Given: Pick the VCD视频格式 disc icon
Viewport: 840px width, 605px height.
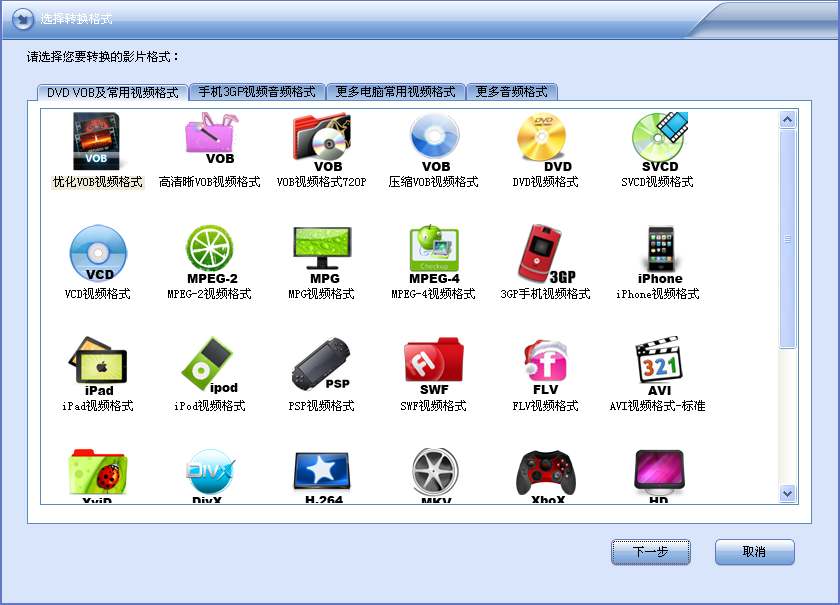Looking at the screenshot, I should (x=98, y=253).
